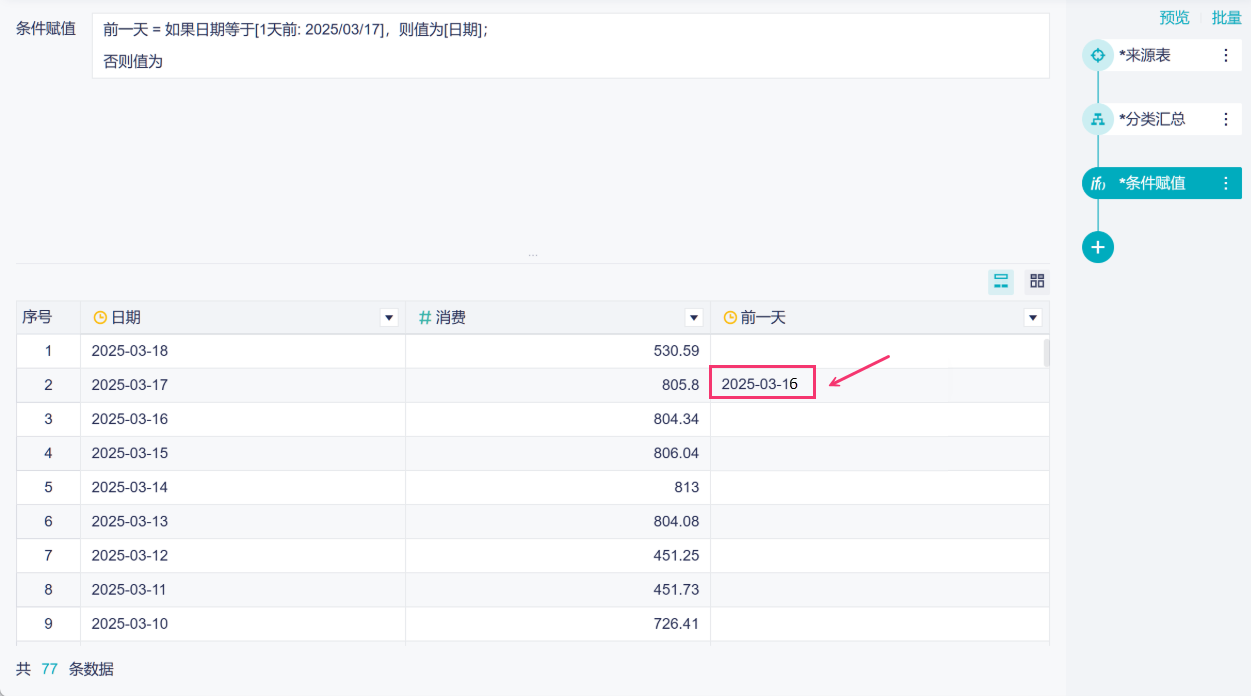This screenshot has width=1251, height=696.
Task: Click the clock icon in 日期 header
Action: click(x=100, y=318)
